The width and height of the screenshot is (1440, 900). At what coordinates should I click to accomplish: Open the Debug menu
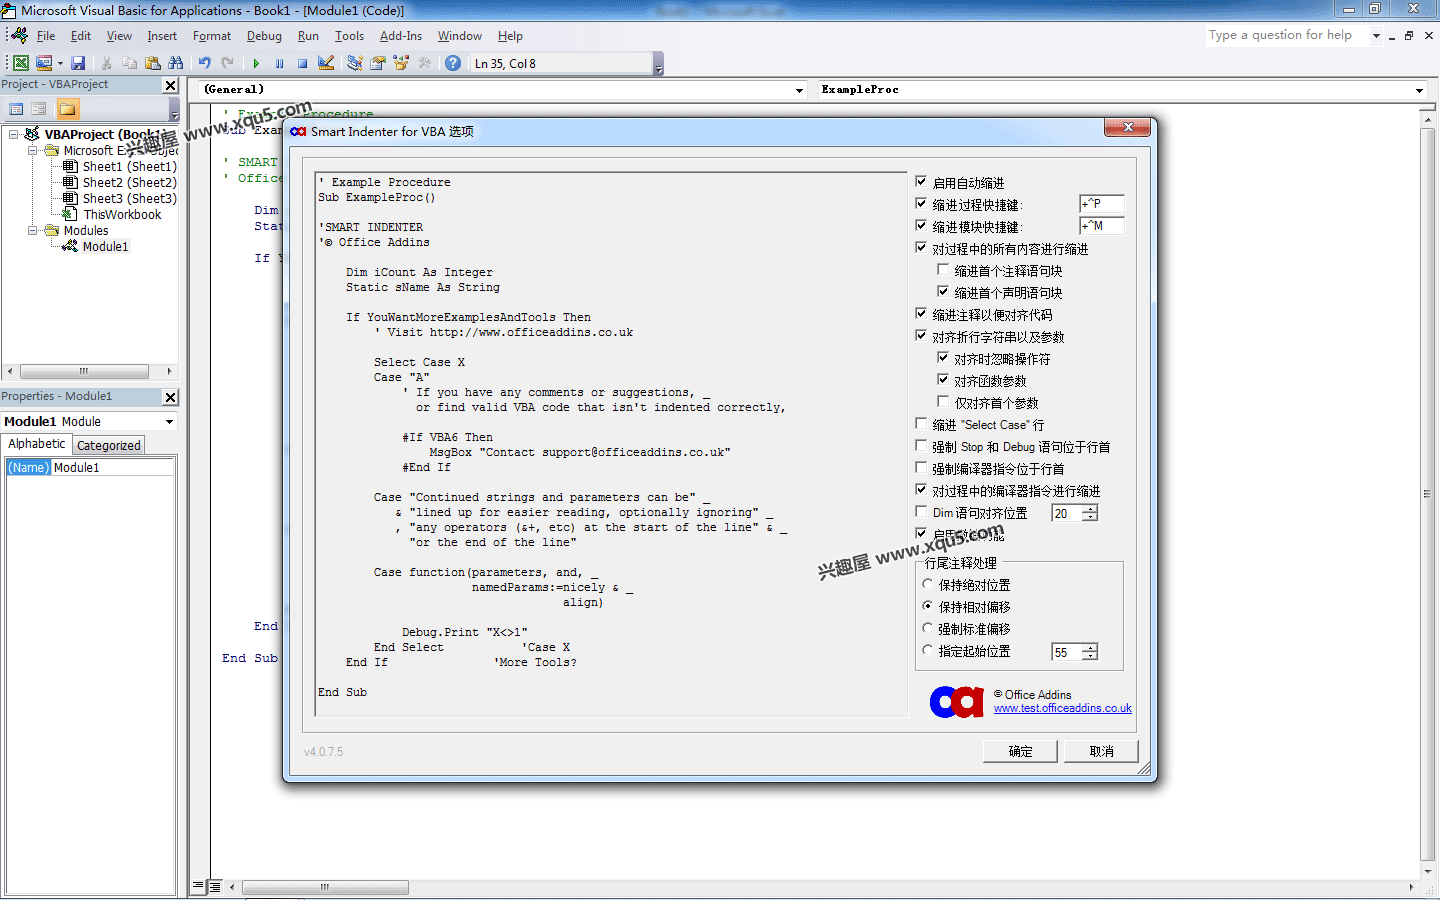pos(264,36)
